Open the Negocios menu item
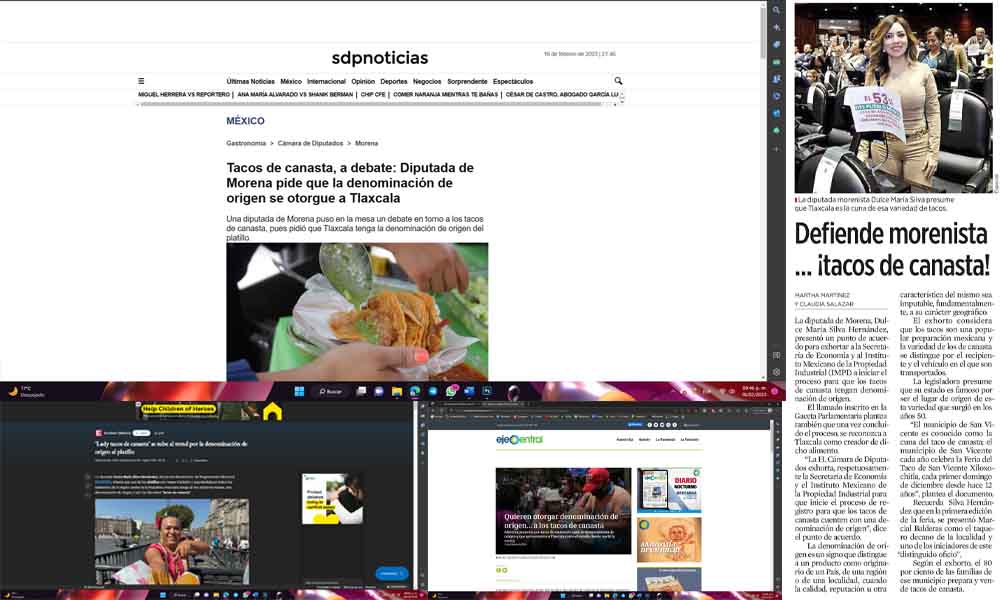Screen dimensions: 1000x600 tap(426, 81)
